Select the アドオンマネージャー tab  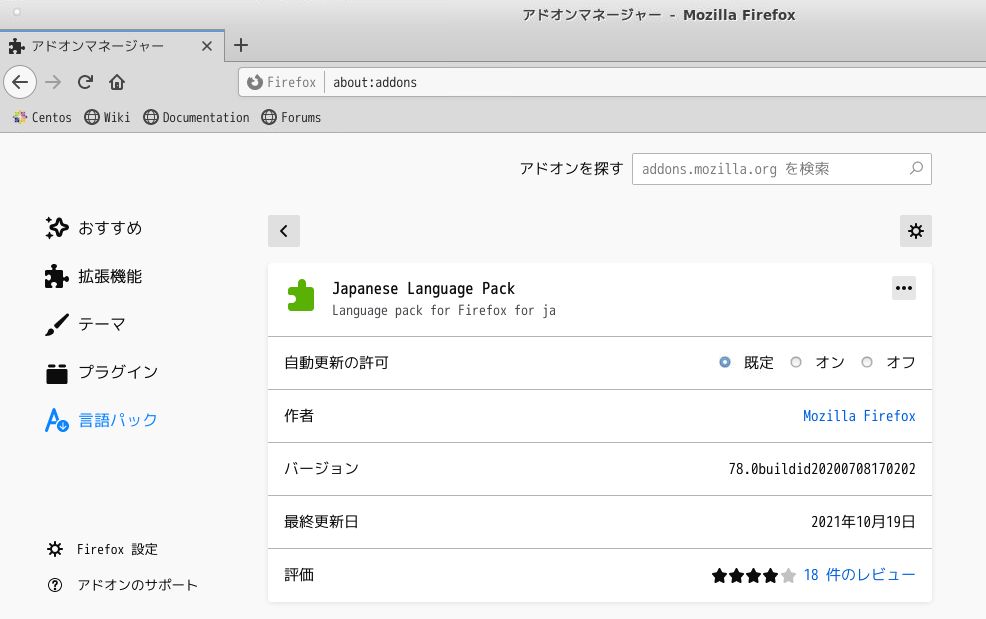(112, 46)
